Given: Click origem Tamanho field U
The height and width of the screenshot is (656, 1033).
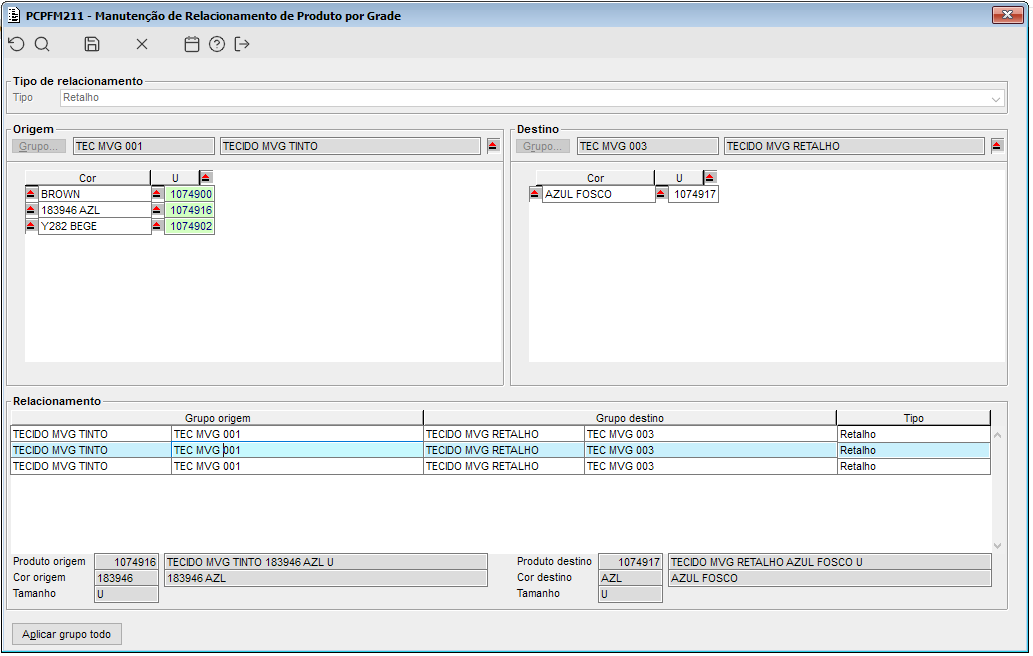Looking at the screenshot, I should 126,594.
